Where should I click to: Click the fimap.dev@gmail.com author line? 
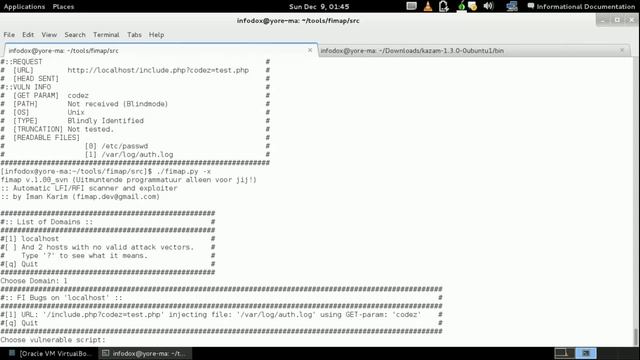pos(80,197)
